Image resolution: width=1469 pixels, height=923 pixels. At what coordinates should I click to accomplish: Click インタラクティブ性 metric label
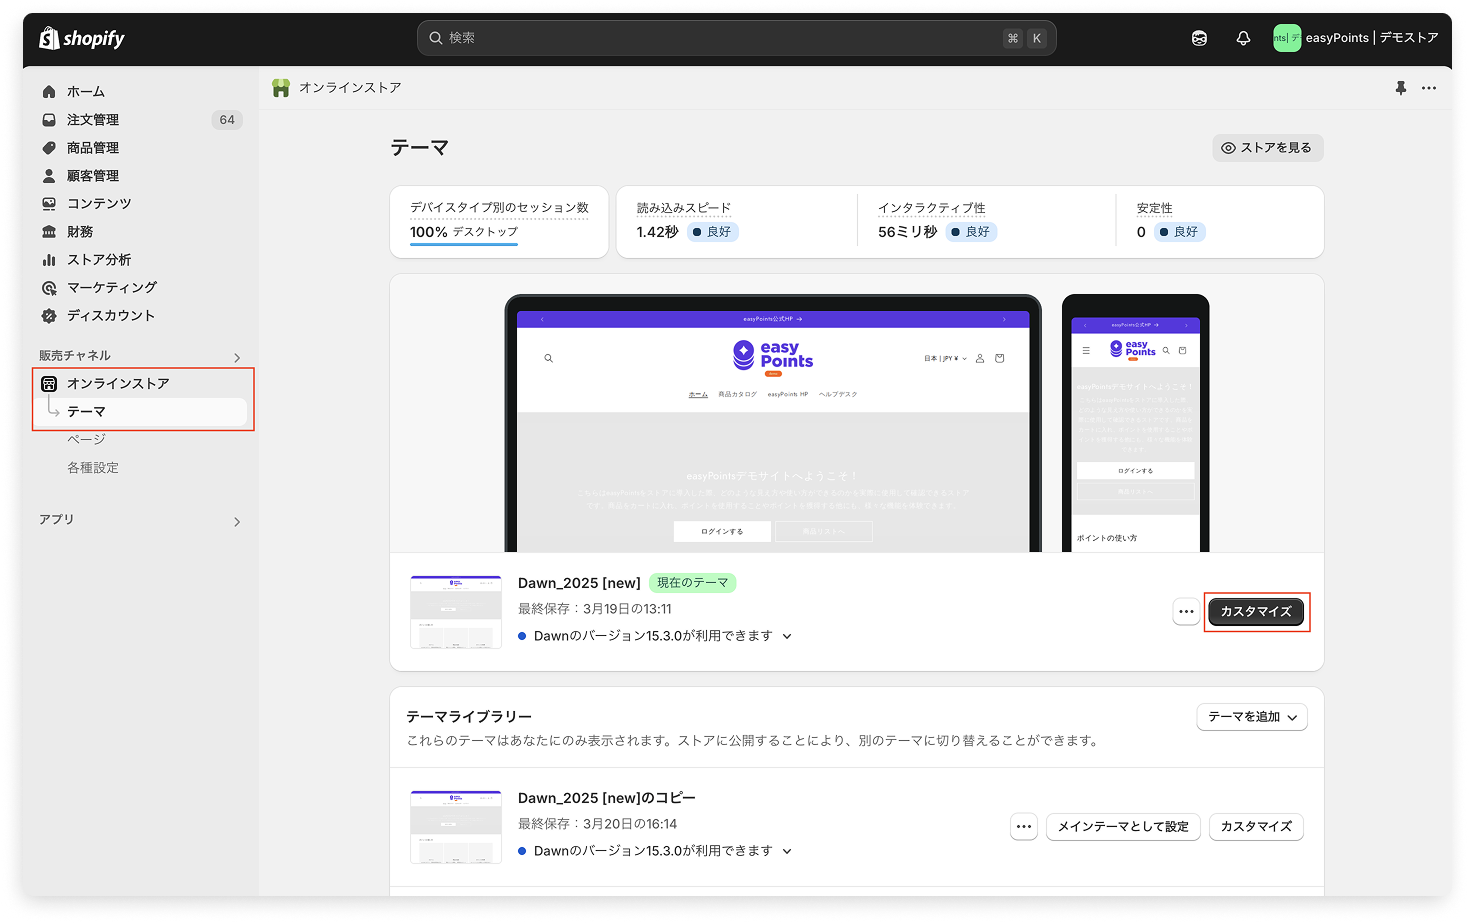coord(932,208)
